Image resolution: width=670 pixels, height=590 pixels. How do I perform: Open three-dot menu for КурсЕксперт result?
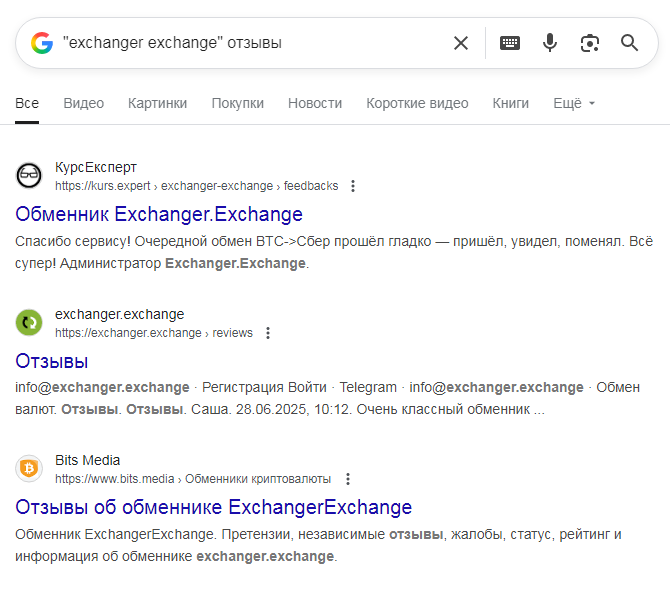[x=353, y=186]
